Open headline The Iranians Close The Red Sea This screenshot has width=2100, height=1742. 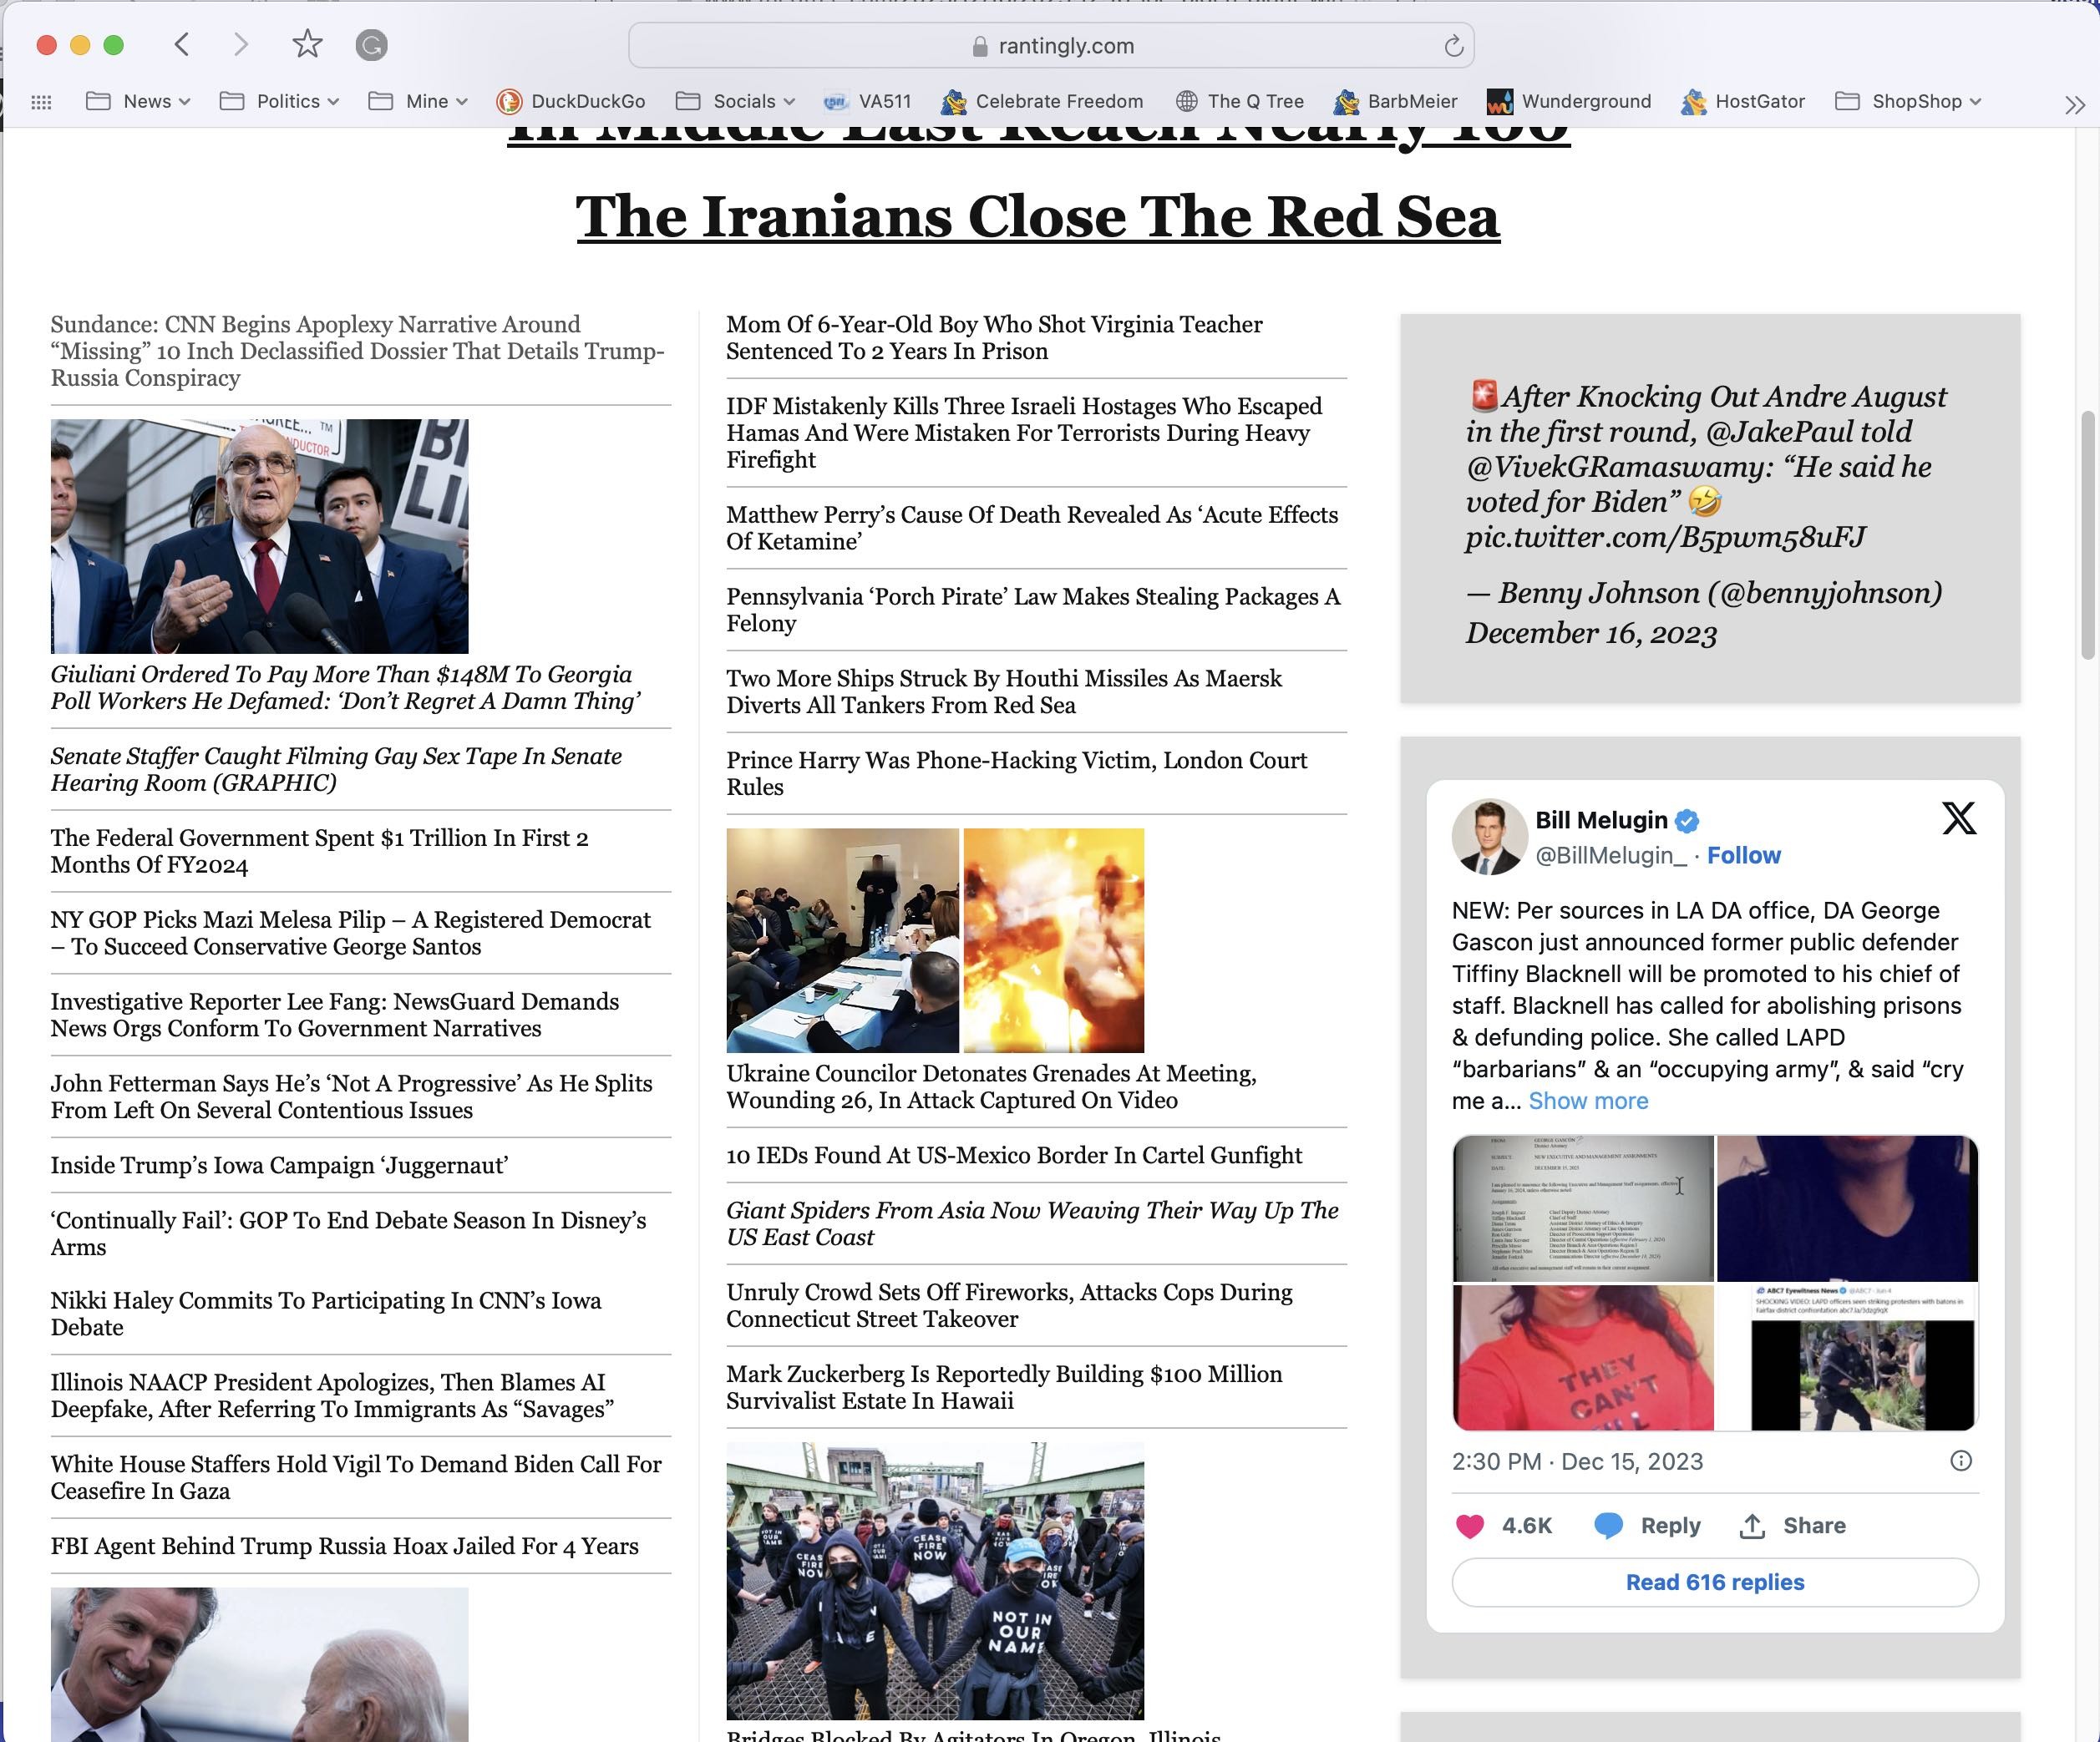pyautogui.click(x=1037, y=216)
